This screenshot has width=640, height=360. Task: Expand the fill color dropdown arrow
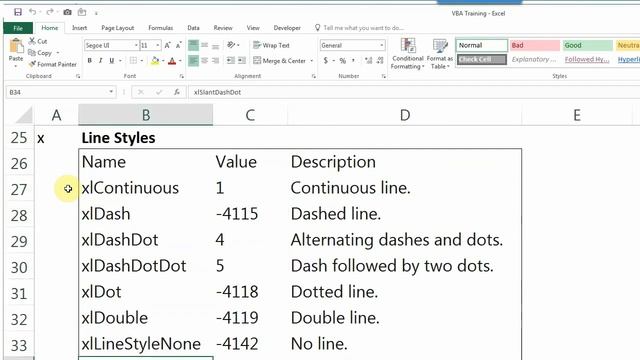tap(163, 61)
